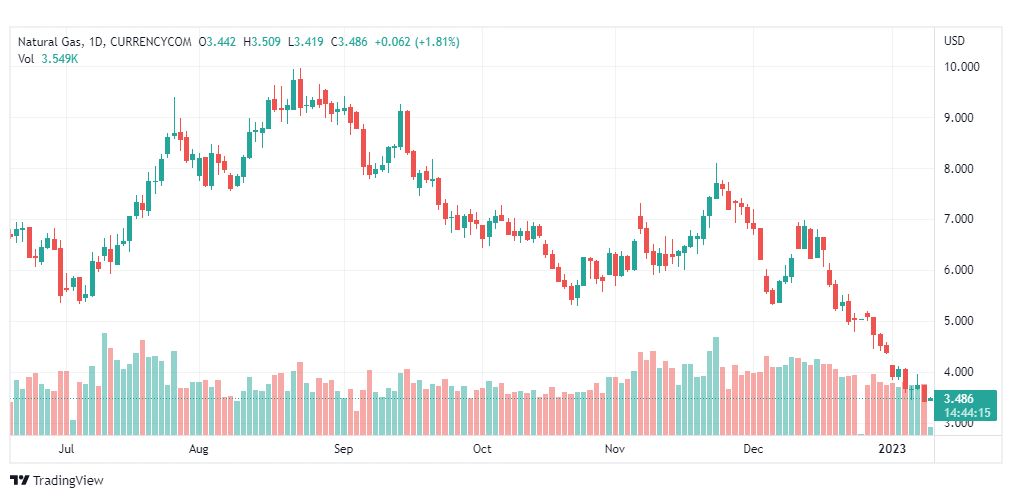The width and height of the screenshot is (1012, 498).
Task: Click the 10.000 price scale label
Action: coord(962,67)
